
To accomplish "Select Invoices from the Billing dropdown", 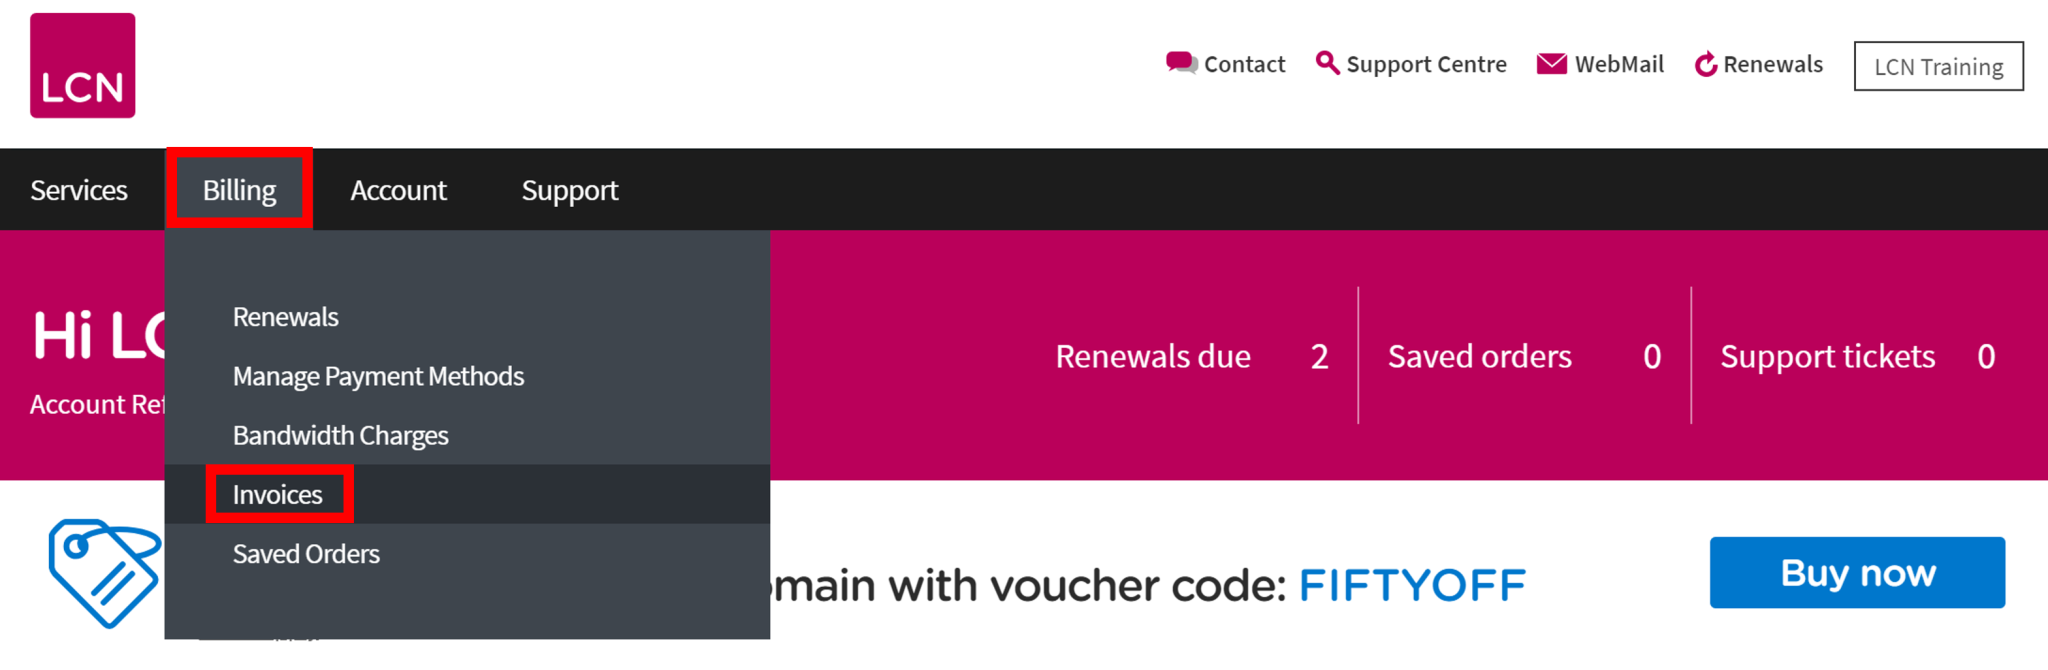I will click(277, 493).
